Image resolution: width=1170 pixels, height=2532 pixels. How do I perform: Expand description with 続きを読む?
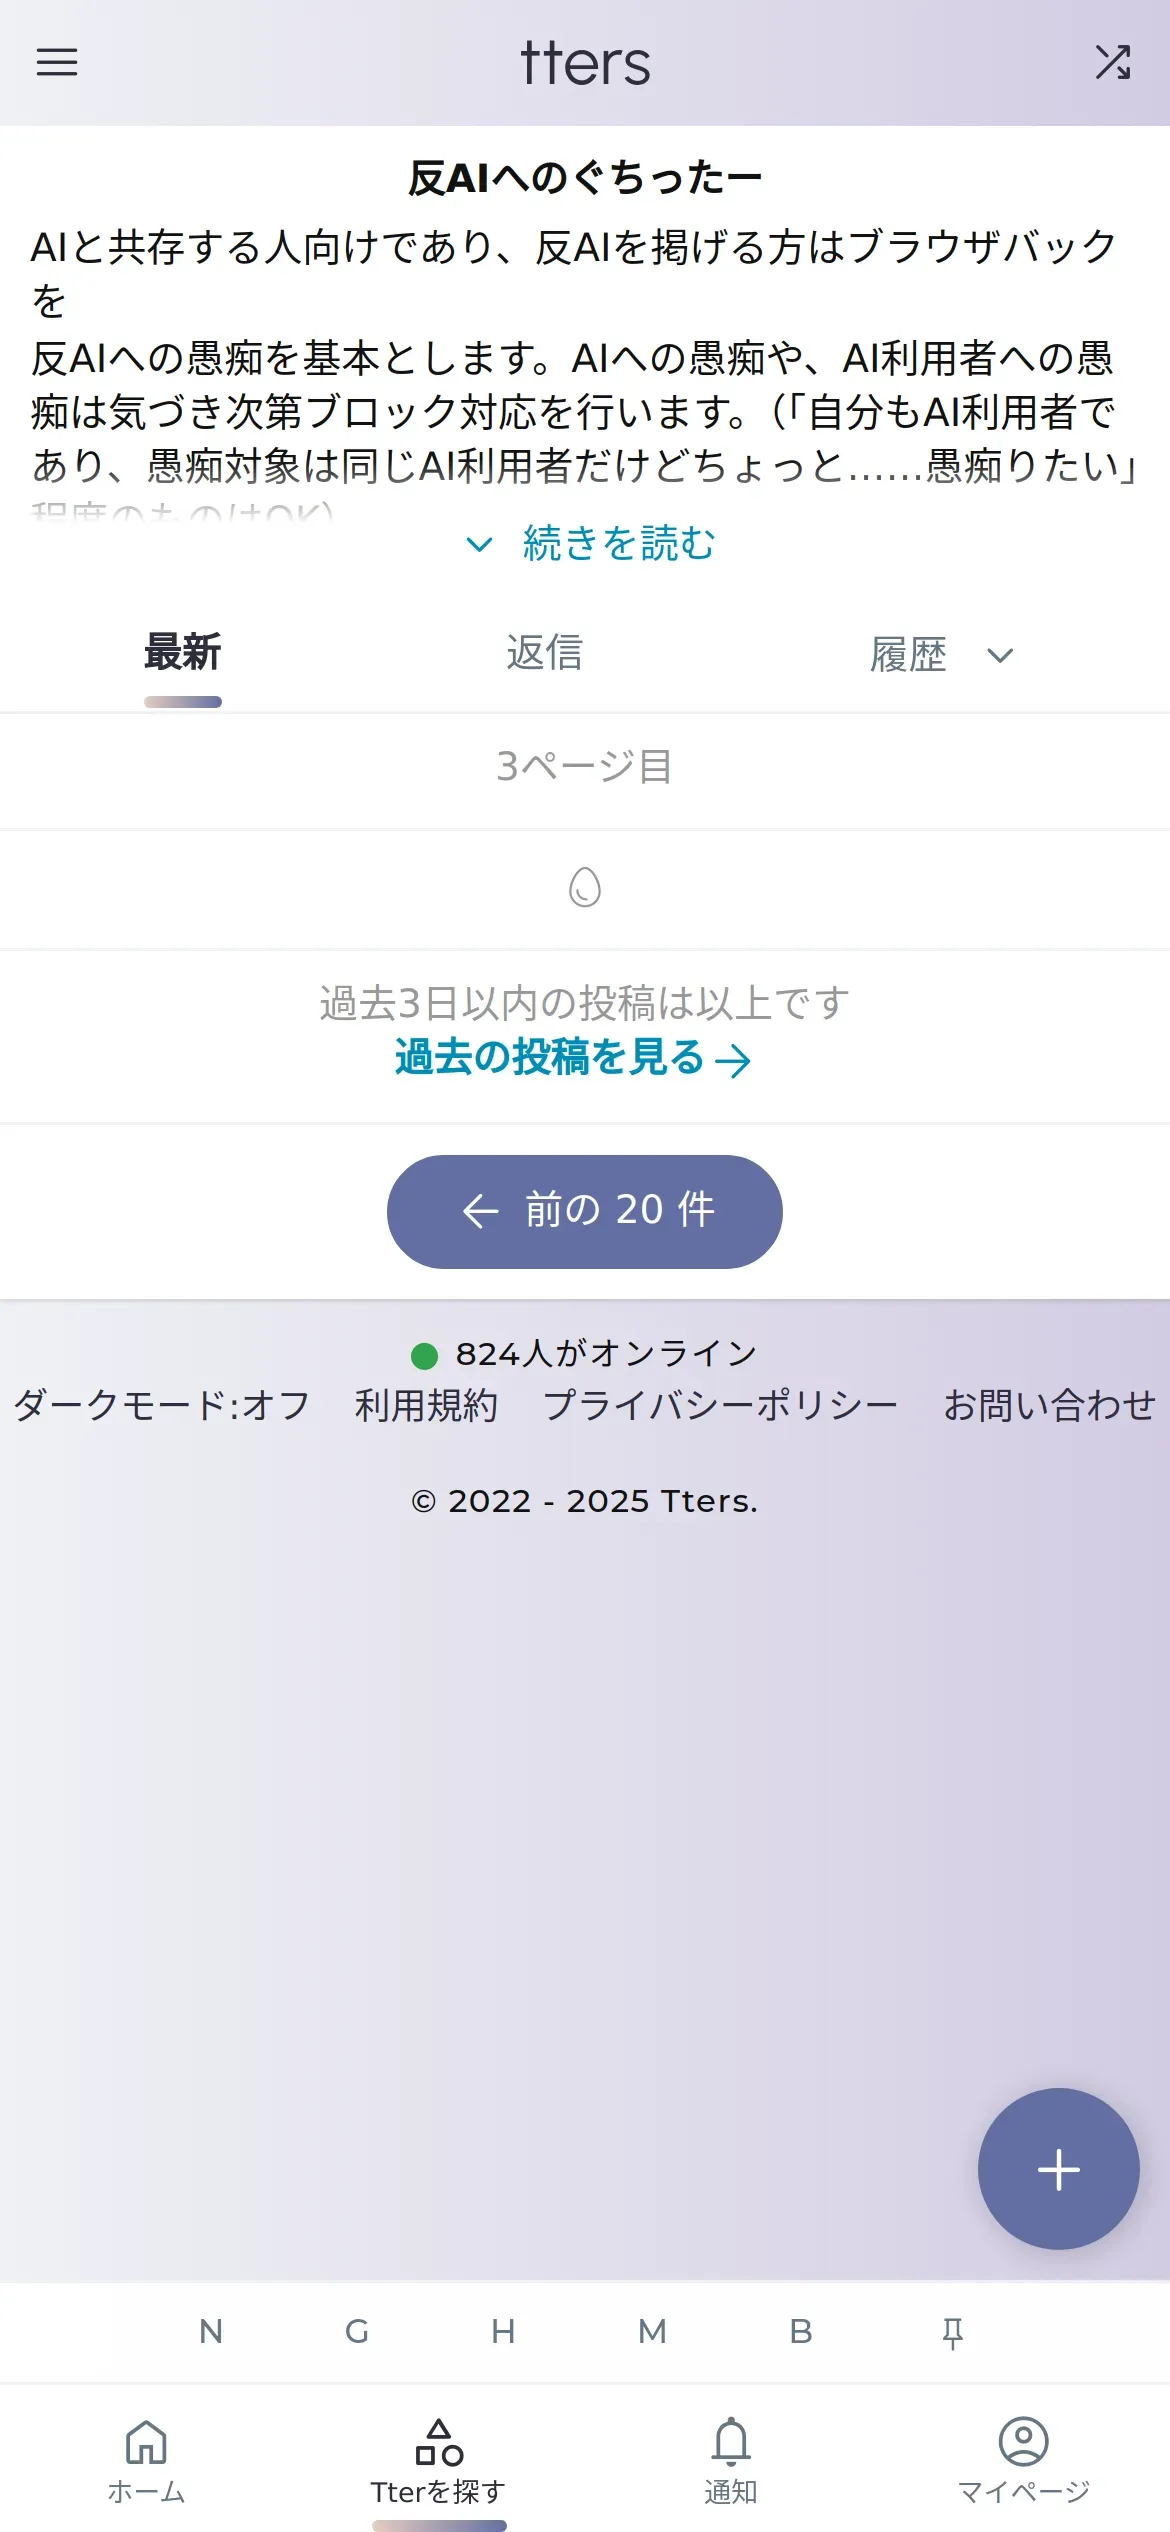click(x=592, y=543)
